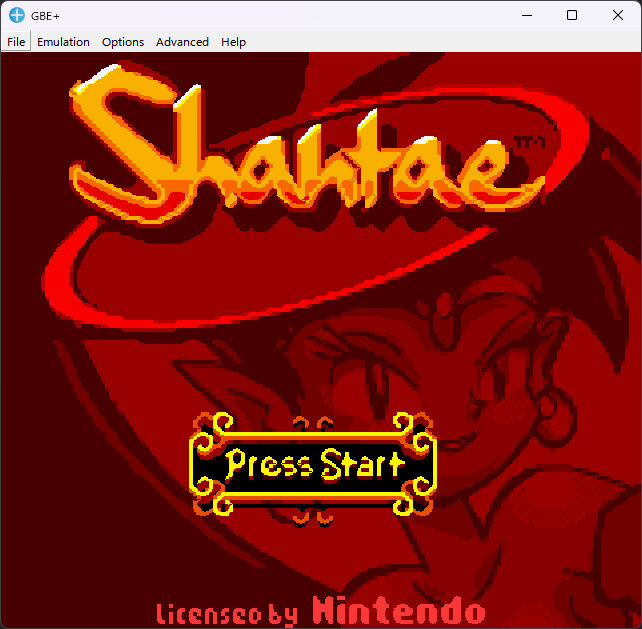Maximize the GBE+ window

click(x=572, y=16)
